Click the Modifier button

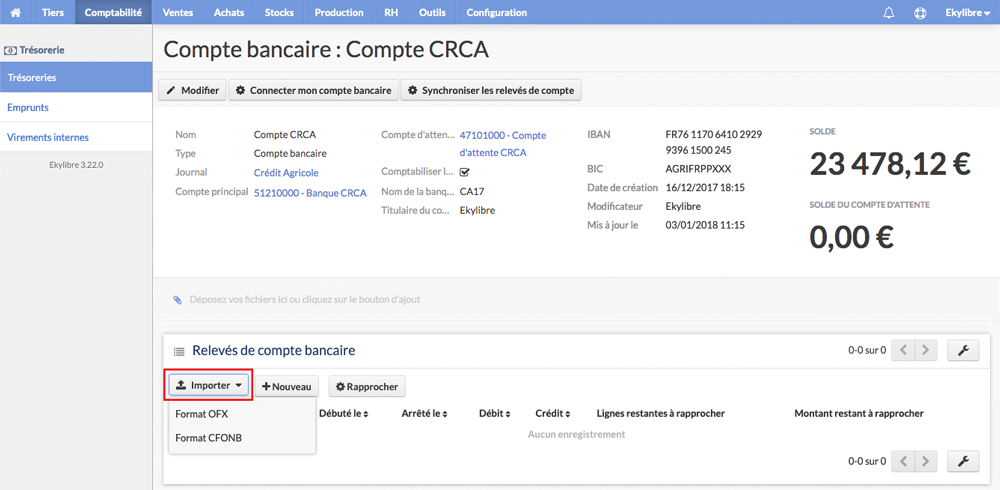click(x=192, y=91)
